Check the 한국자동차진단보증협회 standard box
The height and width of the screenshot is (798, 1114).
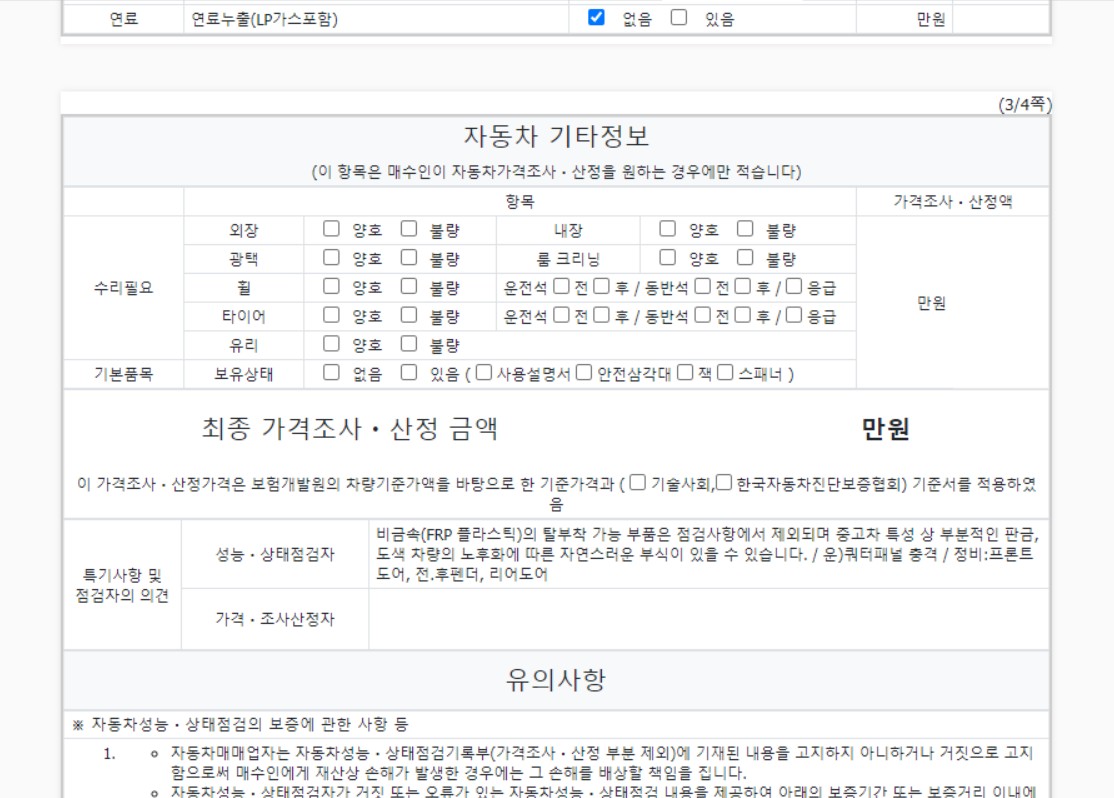tap(724, 483)
